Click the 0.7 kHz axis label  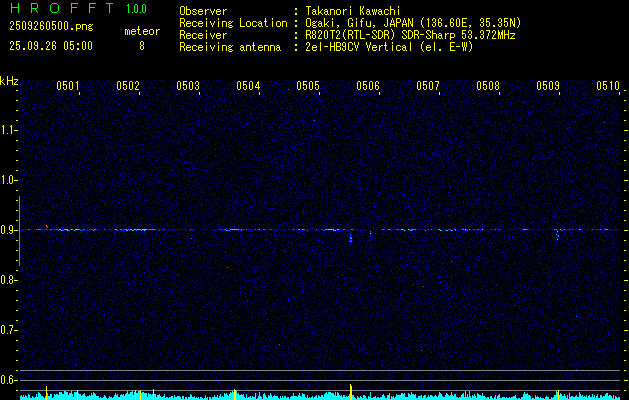pos(8,330)
